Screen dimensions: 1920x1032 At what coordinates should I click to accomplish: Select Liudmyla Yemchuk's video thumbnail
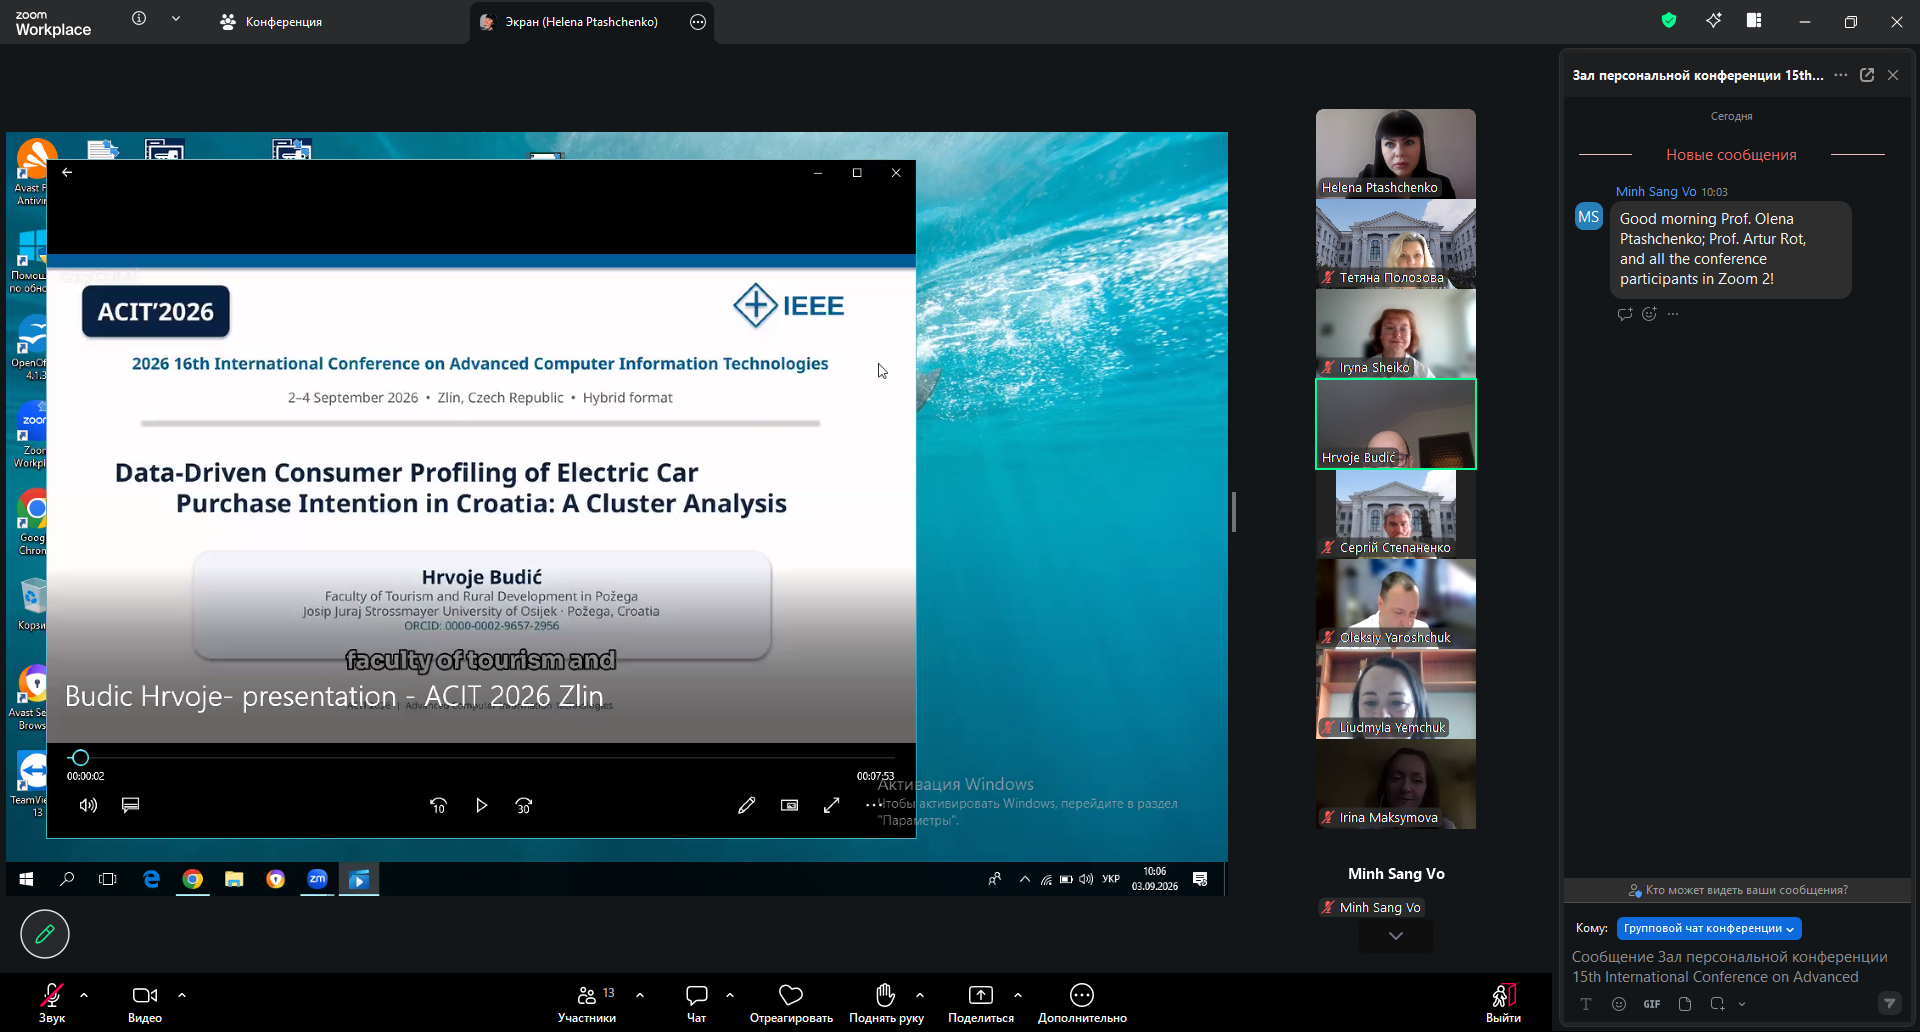coord(1396,693)
